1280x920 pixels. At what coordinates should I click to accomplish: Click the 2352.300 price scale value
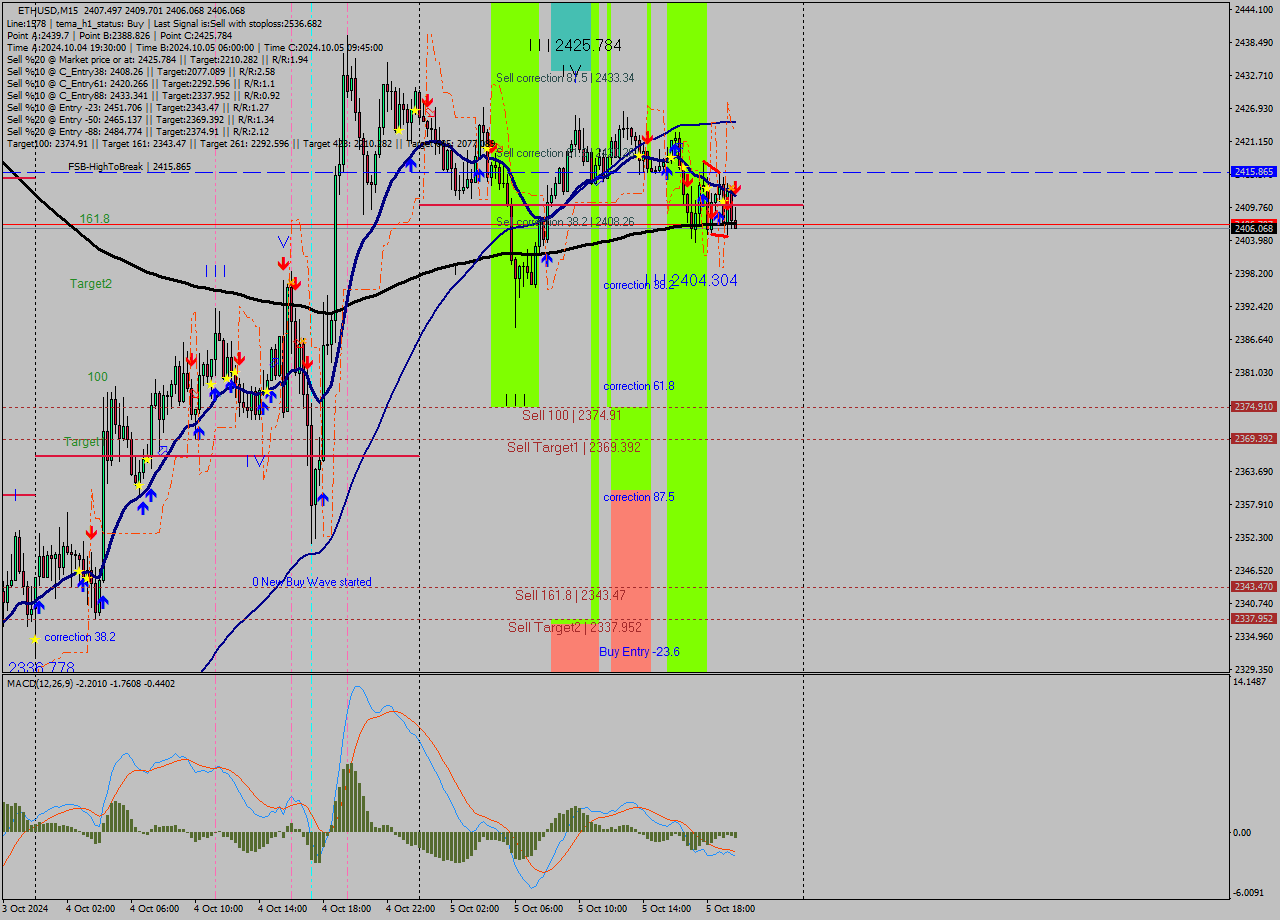[x=1253, y=537]
